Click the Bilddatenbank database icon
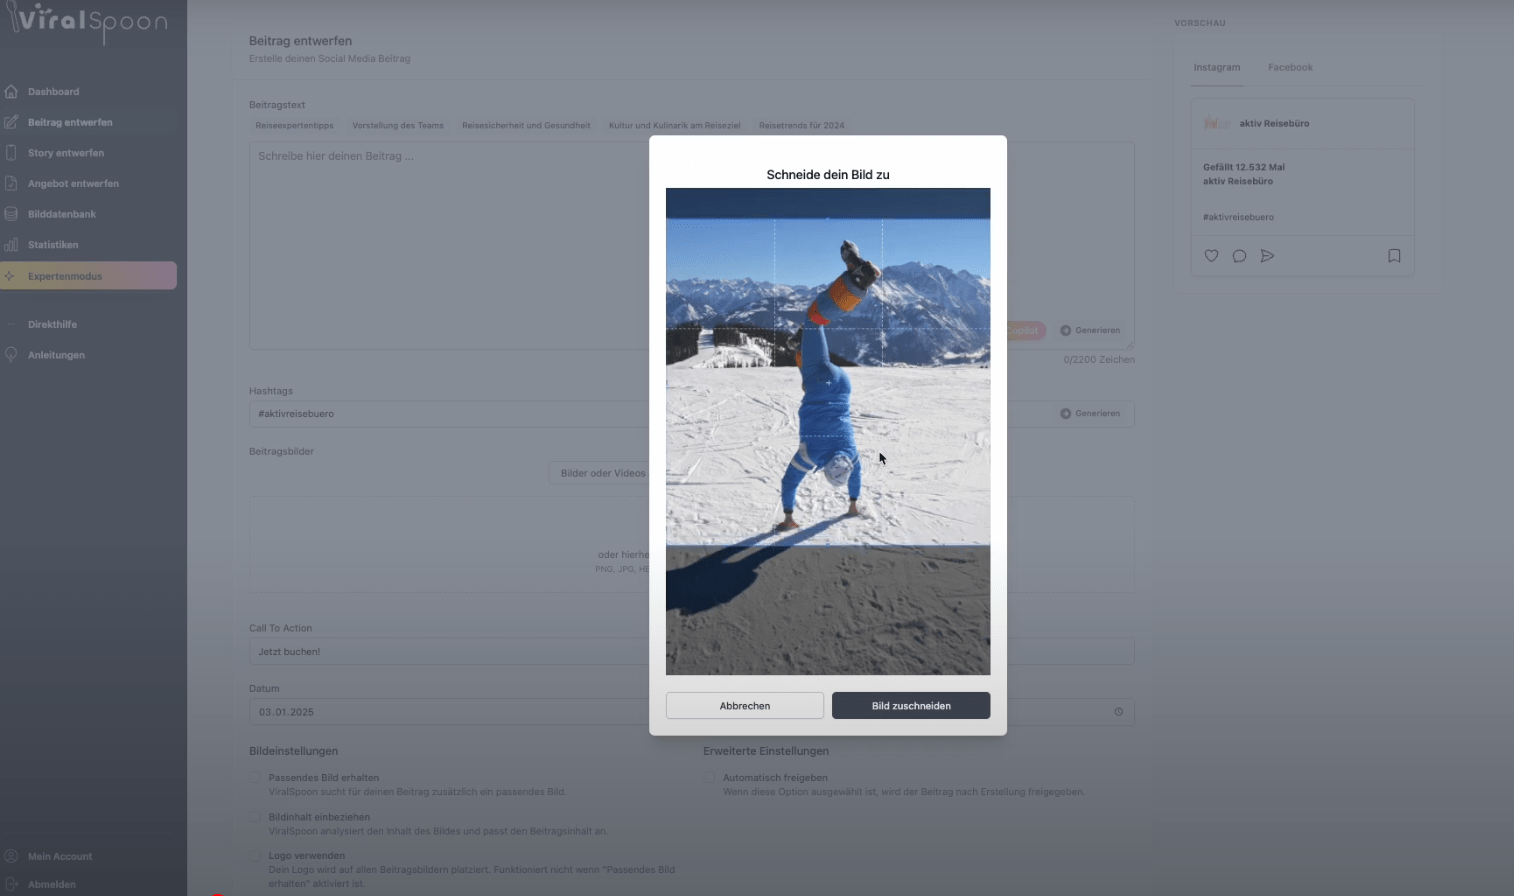Viewport: 1514px width, 896px height. (11, 214)
